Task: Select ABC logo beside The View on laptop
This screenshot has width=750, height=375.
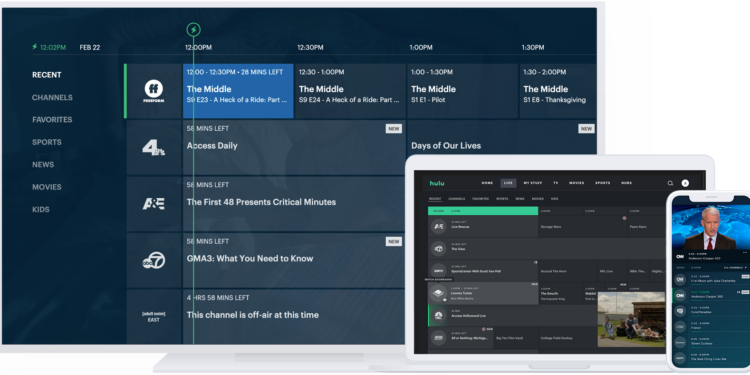Action: tap(439, 249)
